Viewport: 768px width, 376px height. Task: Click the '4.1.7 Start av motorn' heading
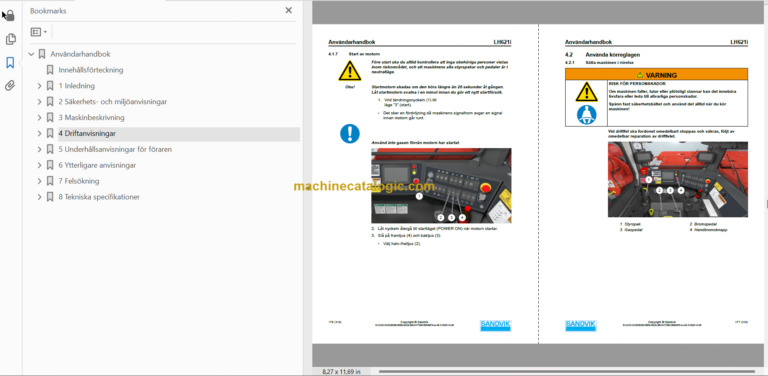pyautogui.click(x=354, y=53)
